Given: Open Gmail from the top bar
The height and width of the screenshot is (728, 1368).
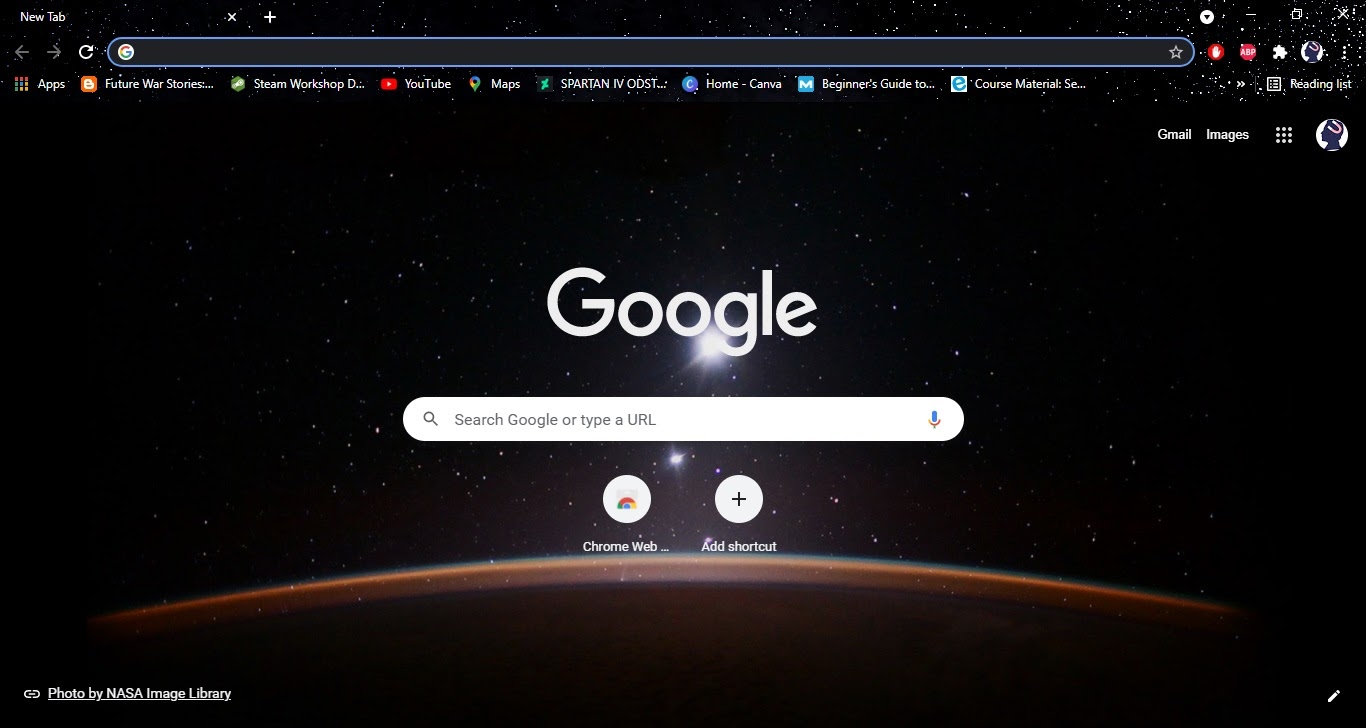Looking at the screenshot, I should pyautogui.click(x=1174, y=134).
